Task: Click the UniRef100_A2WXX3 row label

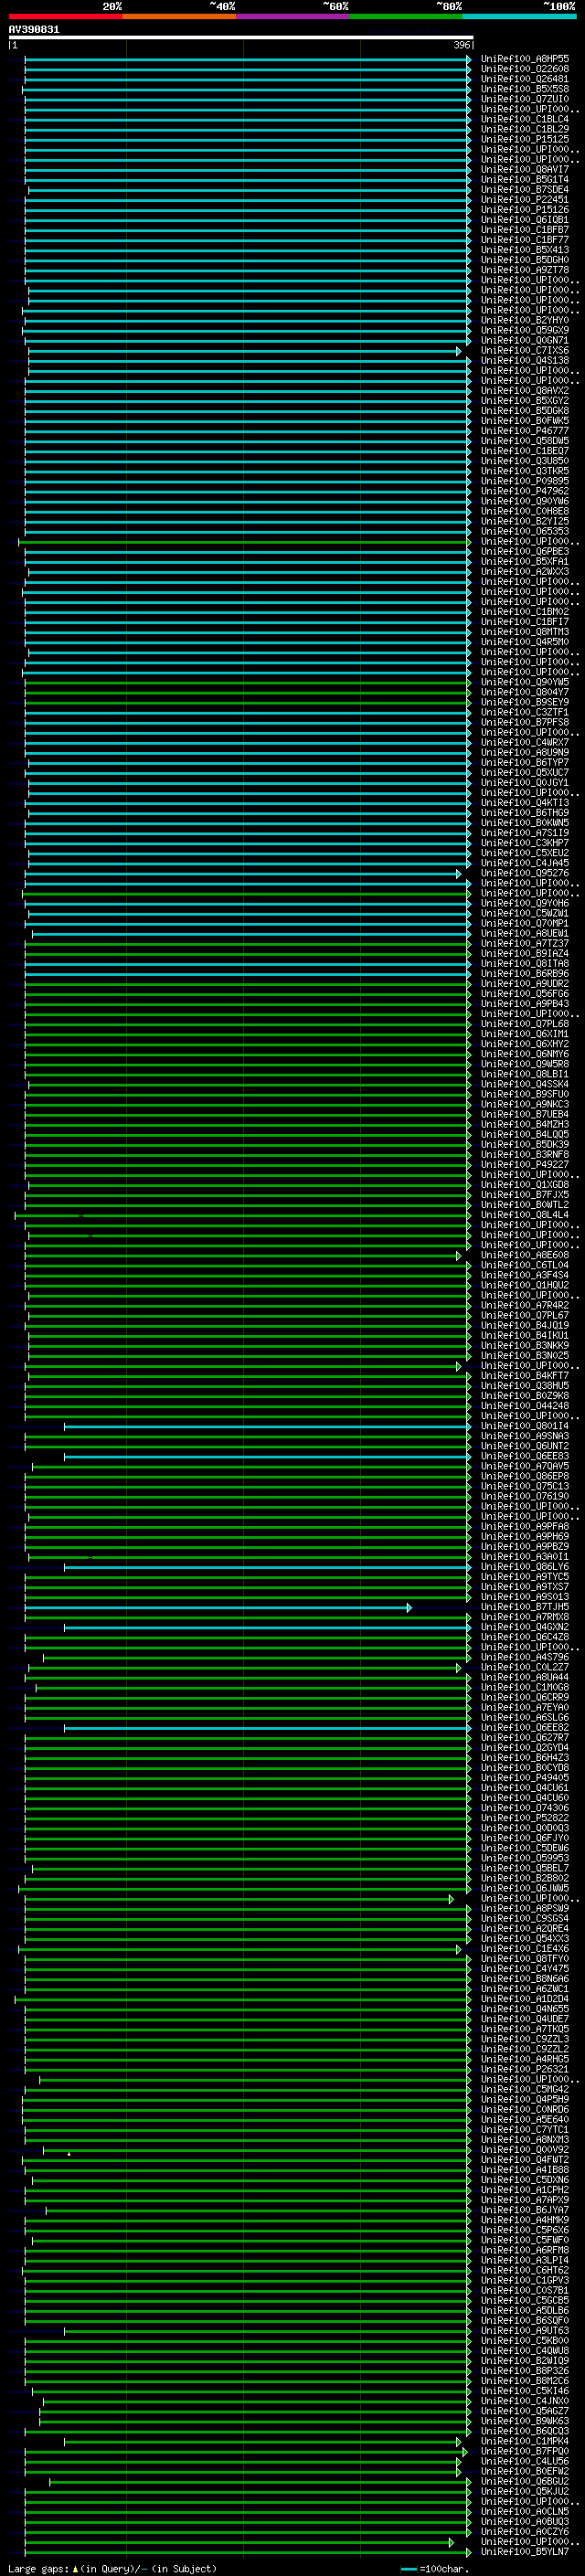Action: pos(525,572)
